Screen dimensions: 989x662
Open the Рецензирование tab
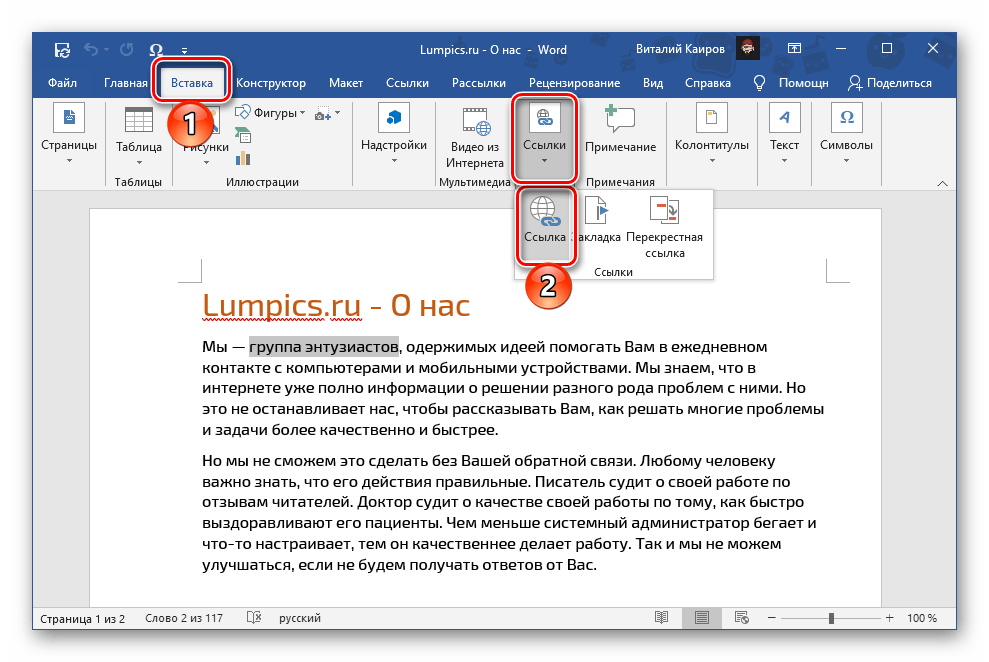[x=574, y=83]
